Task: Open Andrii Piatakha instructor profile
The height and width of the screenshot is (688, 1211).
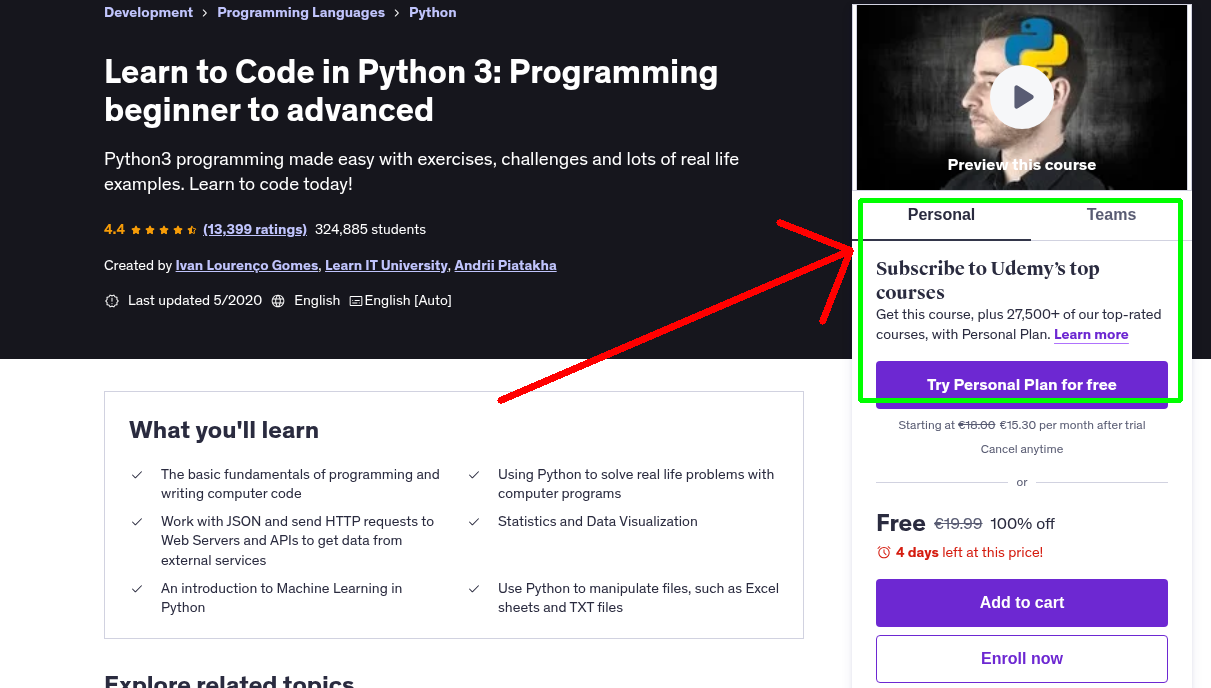Action: tap(505, 265)
